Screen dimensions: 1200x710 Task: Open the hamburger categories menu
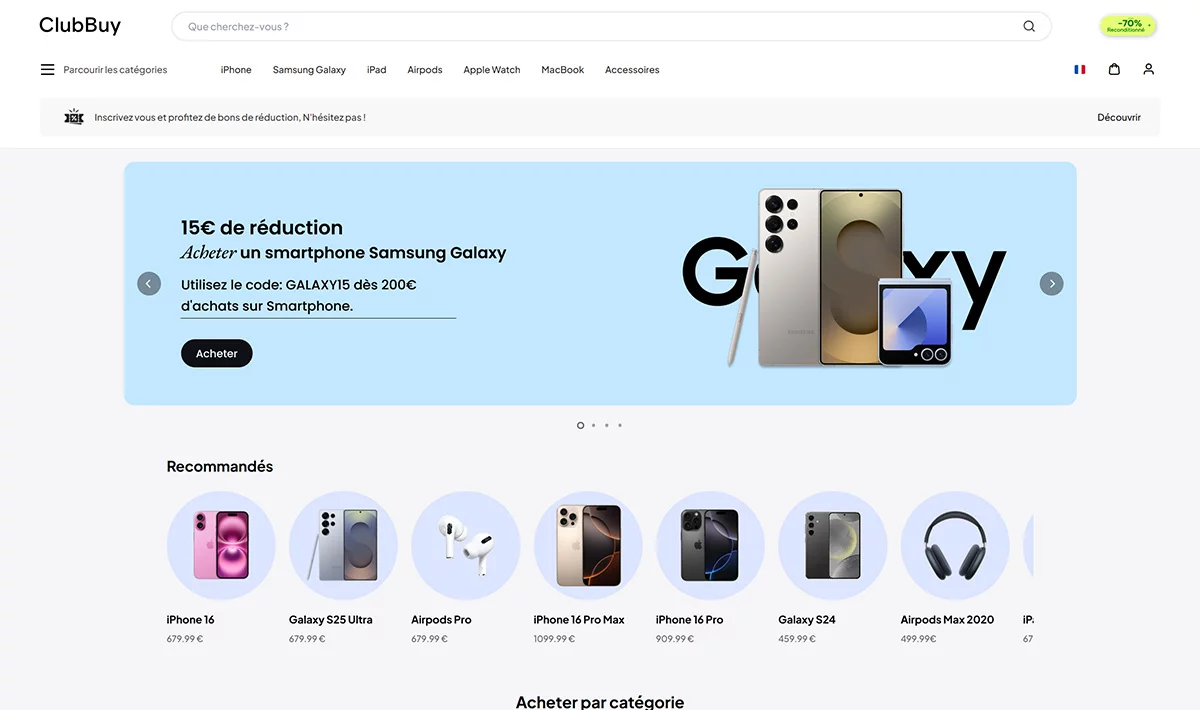click(x=47, y=70)
